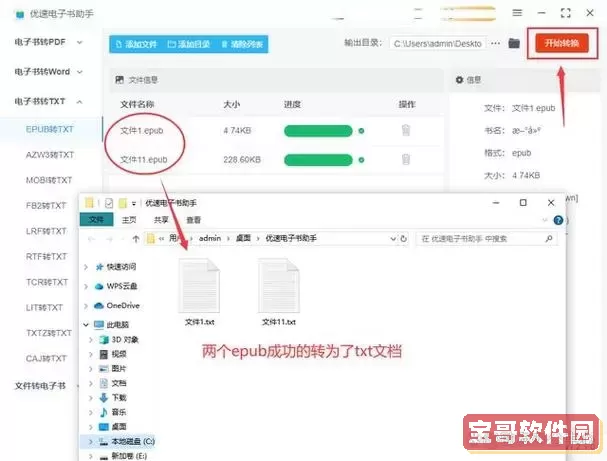Open 共享 tab in Explorer ribbon

pyautogui.click(x=161, y=220)
